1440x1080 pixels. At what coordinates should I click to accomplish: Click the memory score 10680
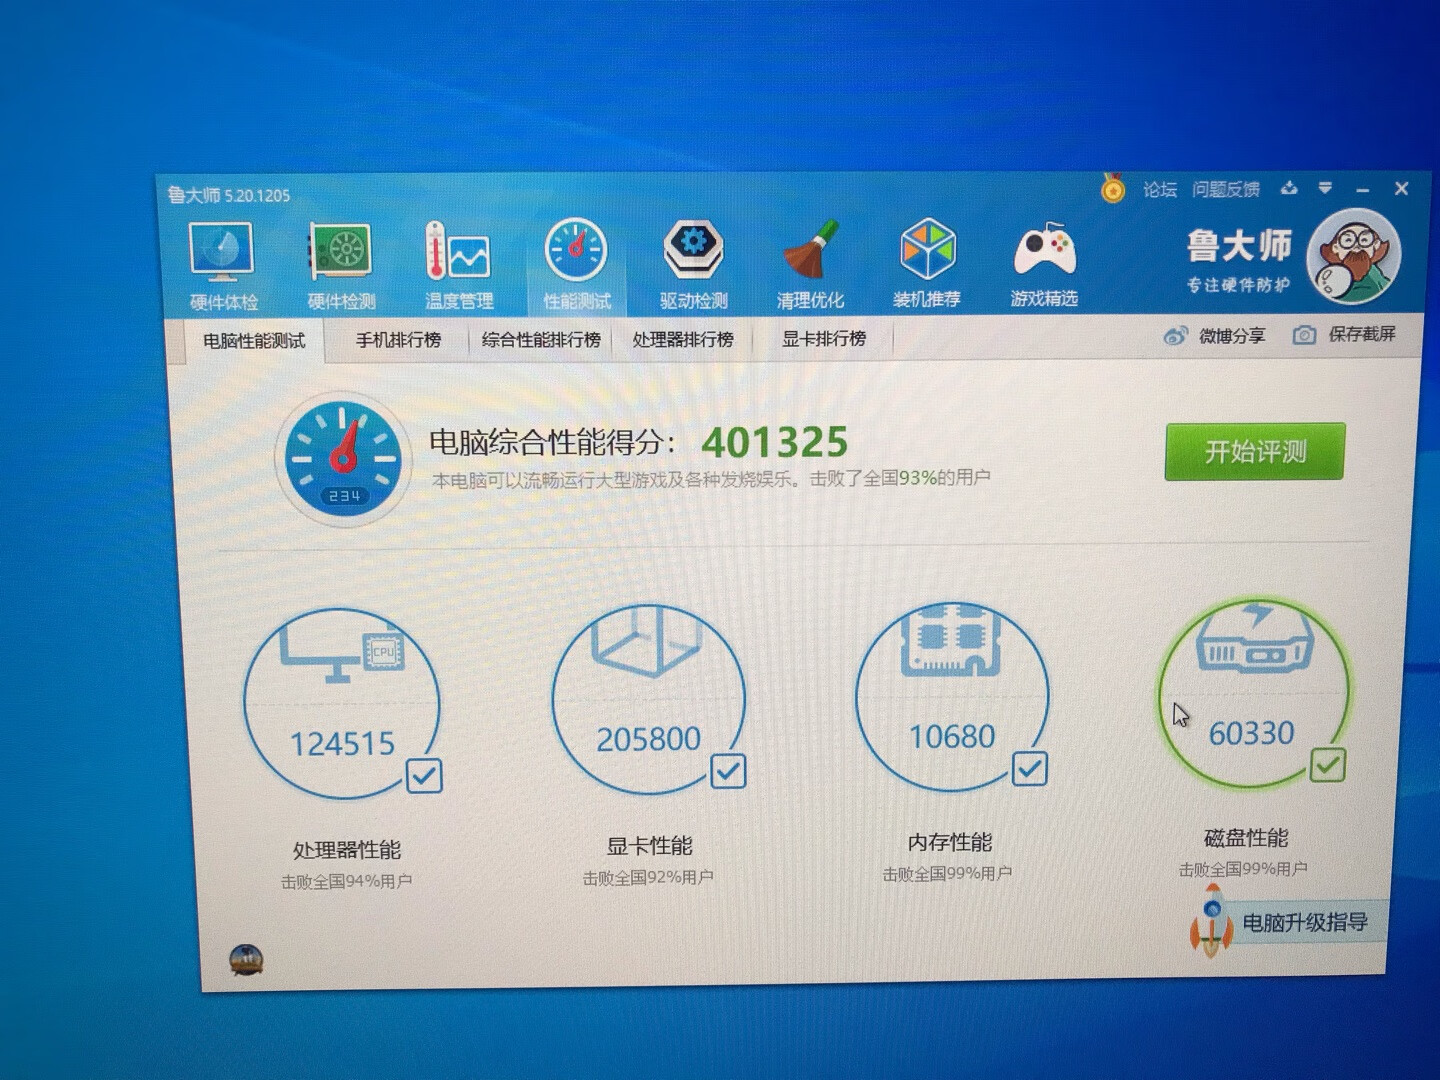coord(952,737)
